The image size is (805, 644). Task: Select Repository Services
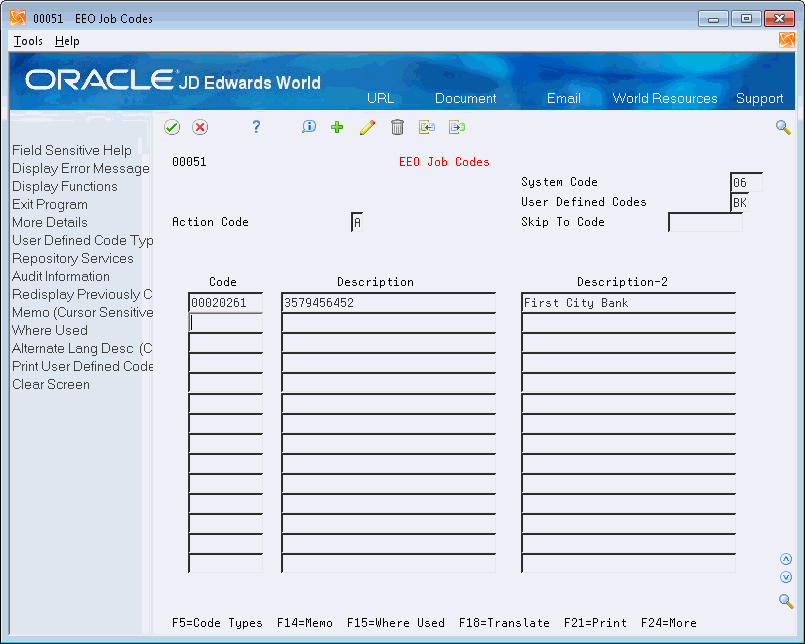(x=72, y=258)
